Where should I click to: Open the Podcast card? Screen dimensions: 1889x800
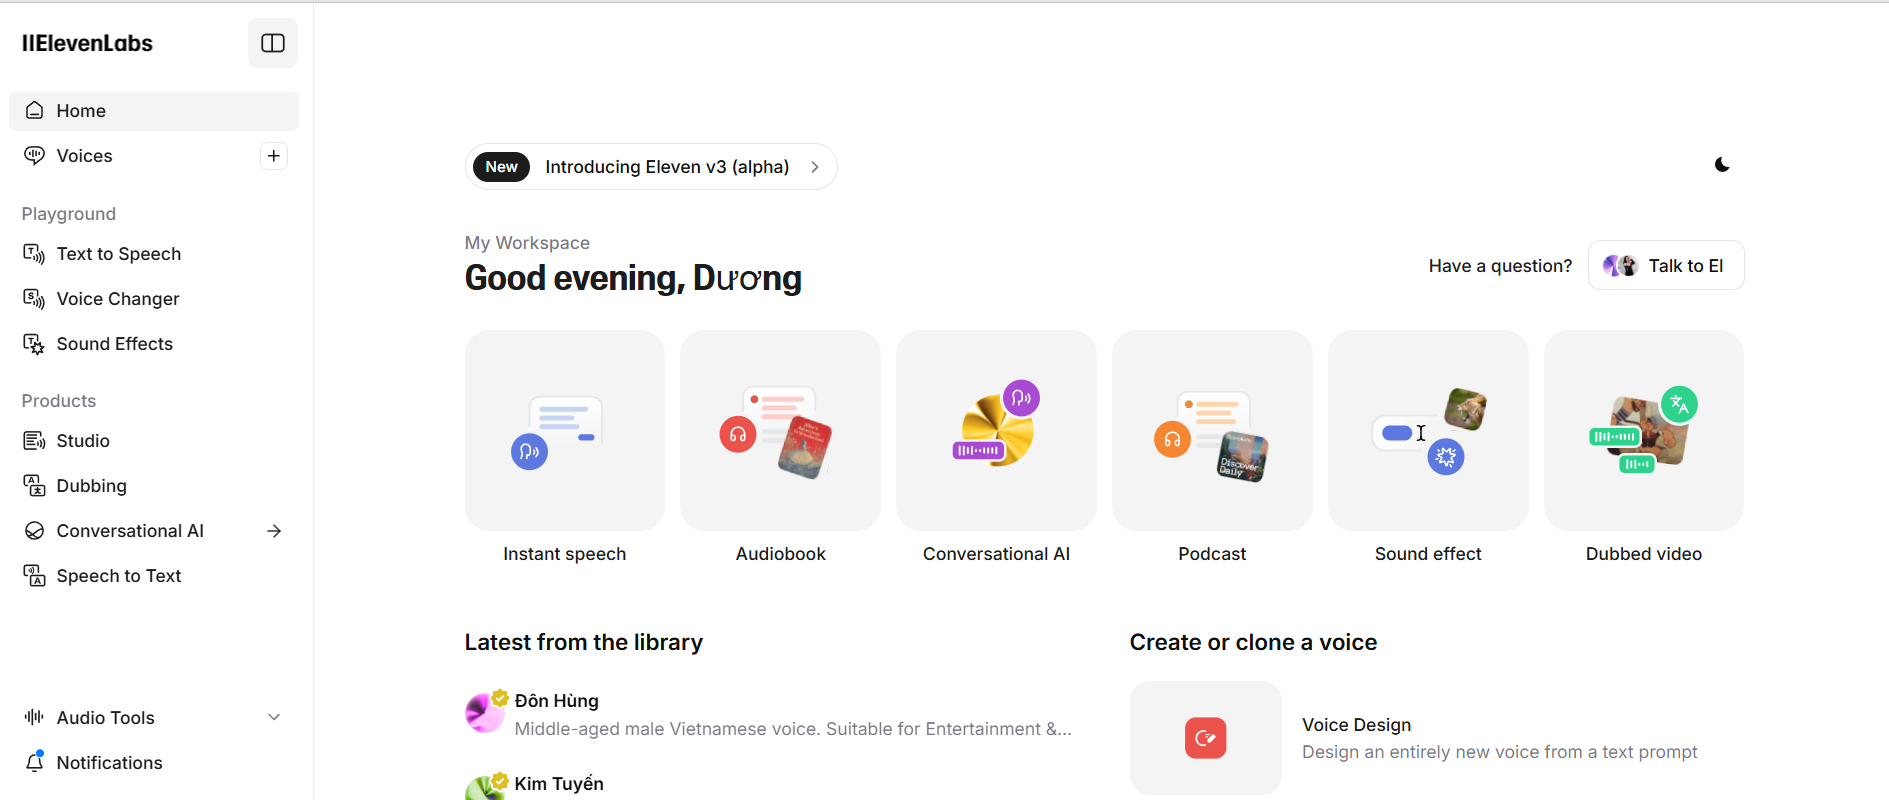pyautogui.click(x=1211, y=431)
